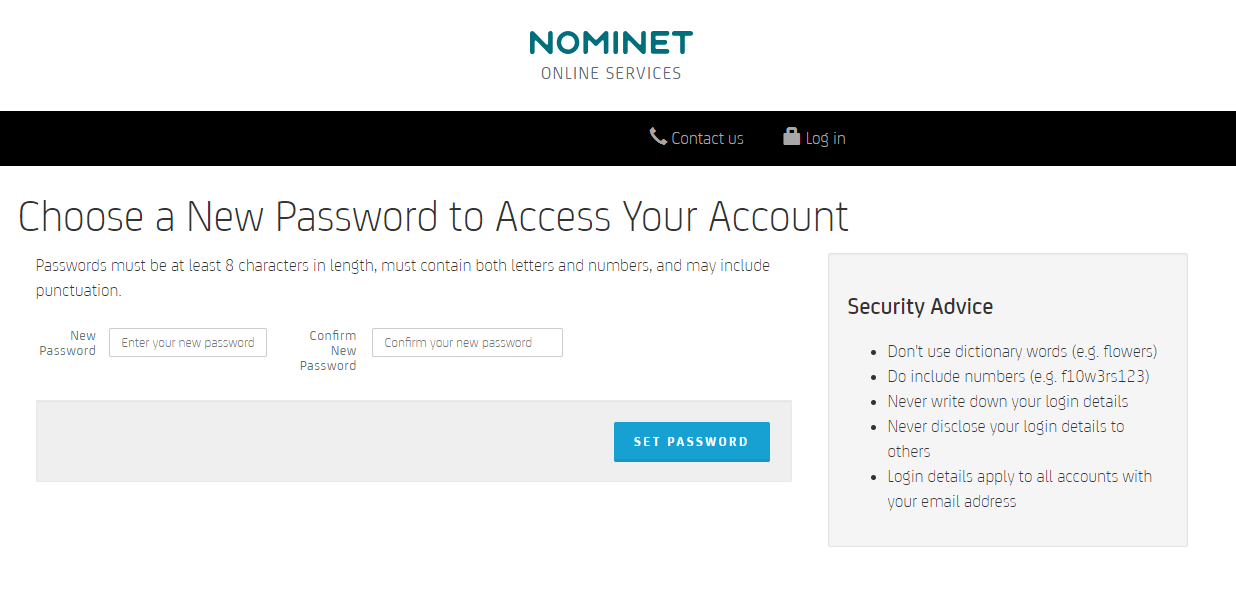Click the phone icon beside Contact us
The image size is (1236, 592).
point(658,137)
